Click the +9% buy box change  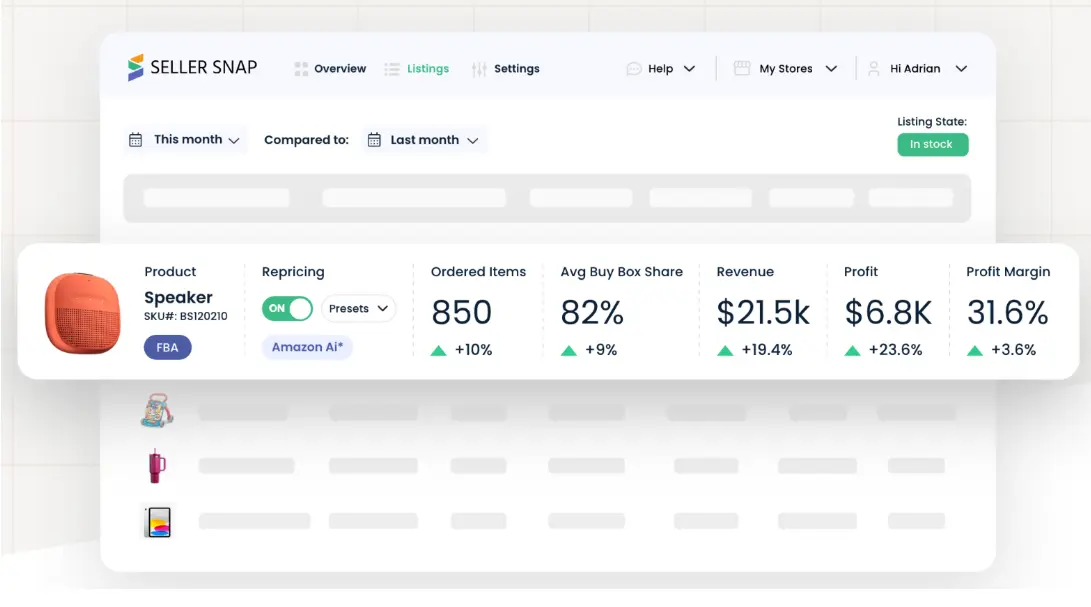[x=601, y=350]
